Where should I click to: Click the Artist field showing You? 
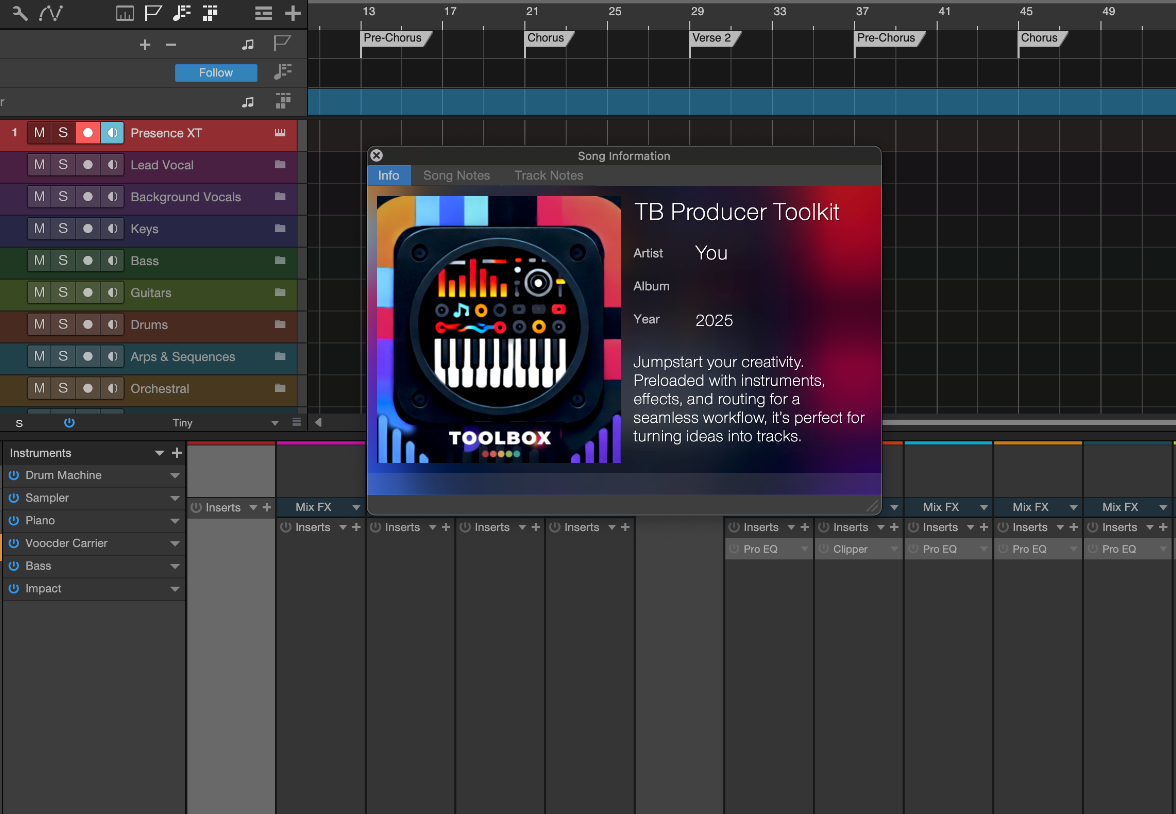711,253
